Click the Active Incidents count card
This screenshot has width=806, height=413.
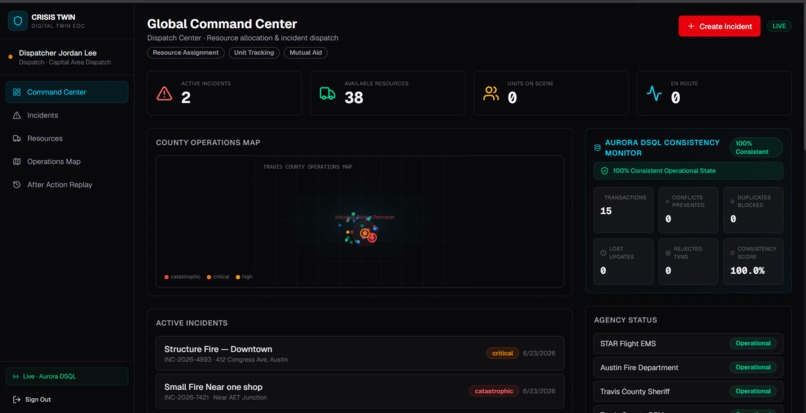tap(224, 93)
